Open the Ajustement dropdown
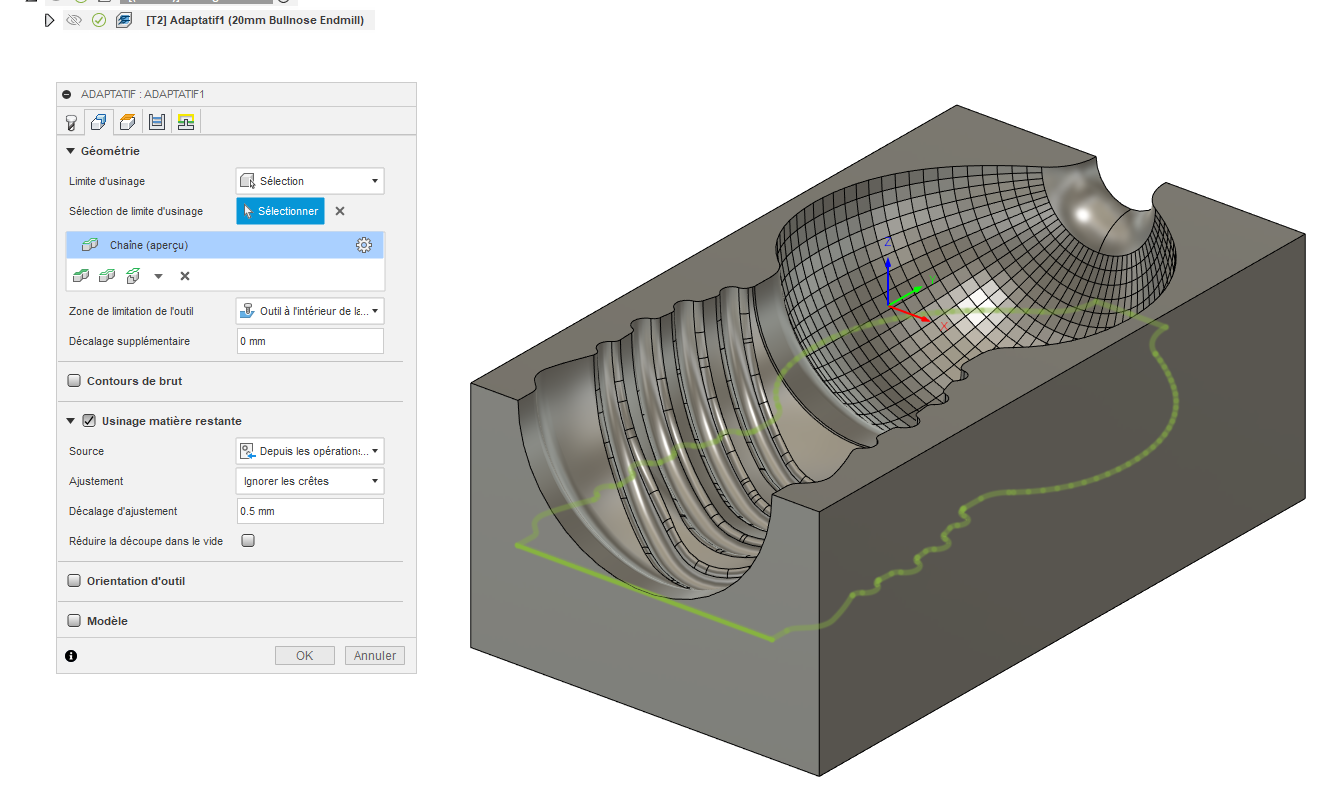This screenshot has width=1337, height=804. pos(310,481)
